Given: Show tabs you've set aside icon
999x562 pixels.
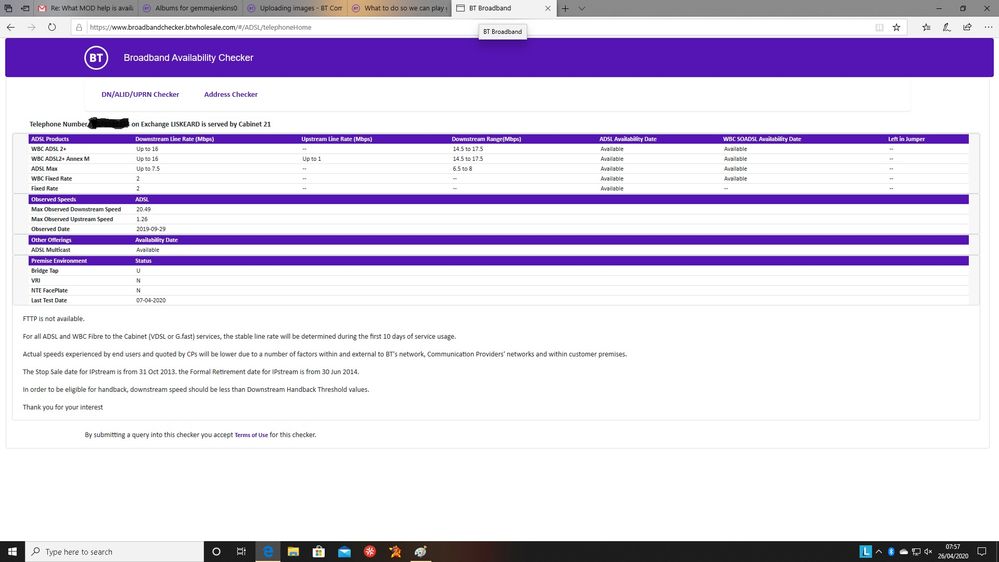Looking at the screenshot, I should [8, 8].
